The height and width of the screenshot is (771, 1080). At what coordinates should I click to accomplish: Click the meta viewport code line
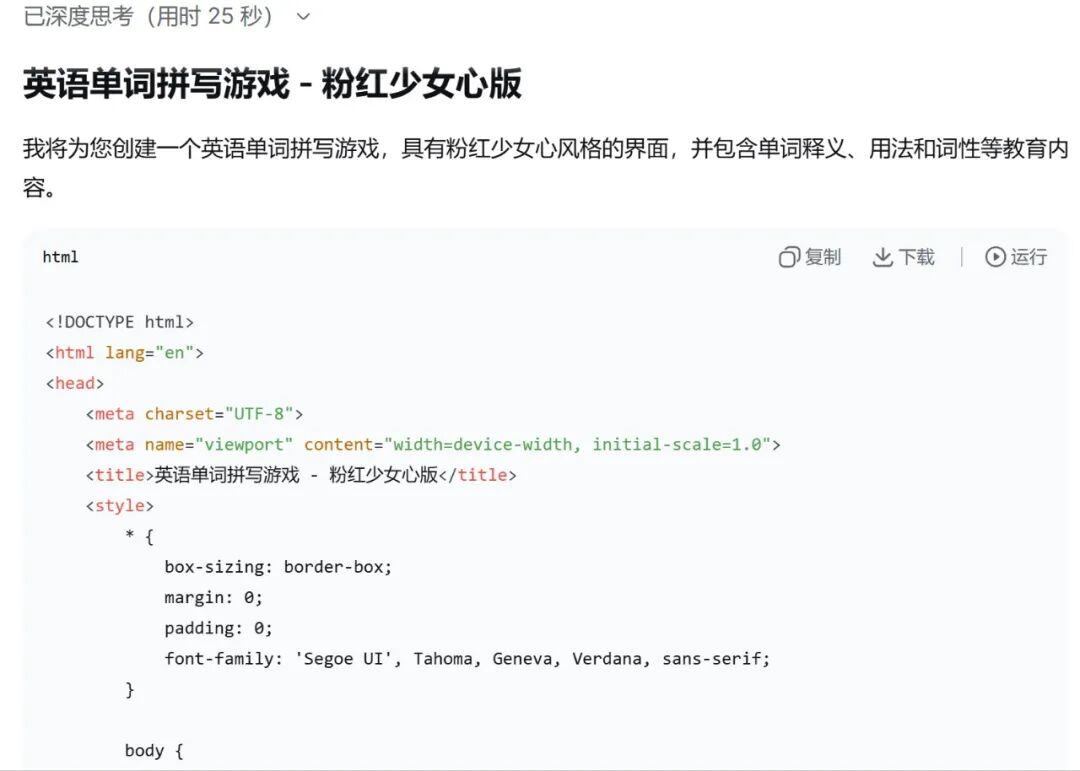[432, 444]
